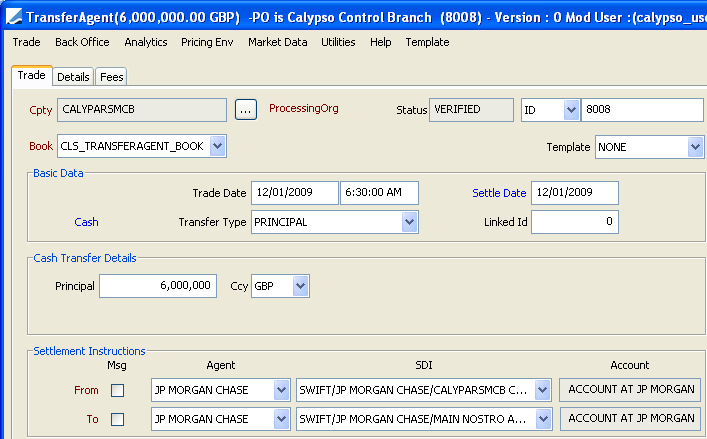
Task: Click the Settle Date field 12/01/2009
Action: coord(574,192)
